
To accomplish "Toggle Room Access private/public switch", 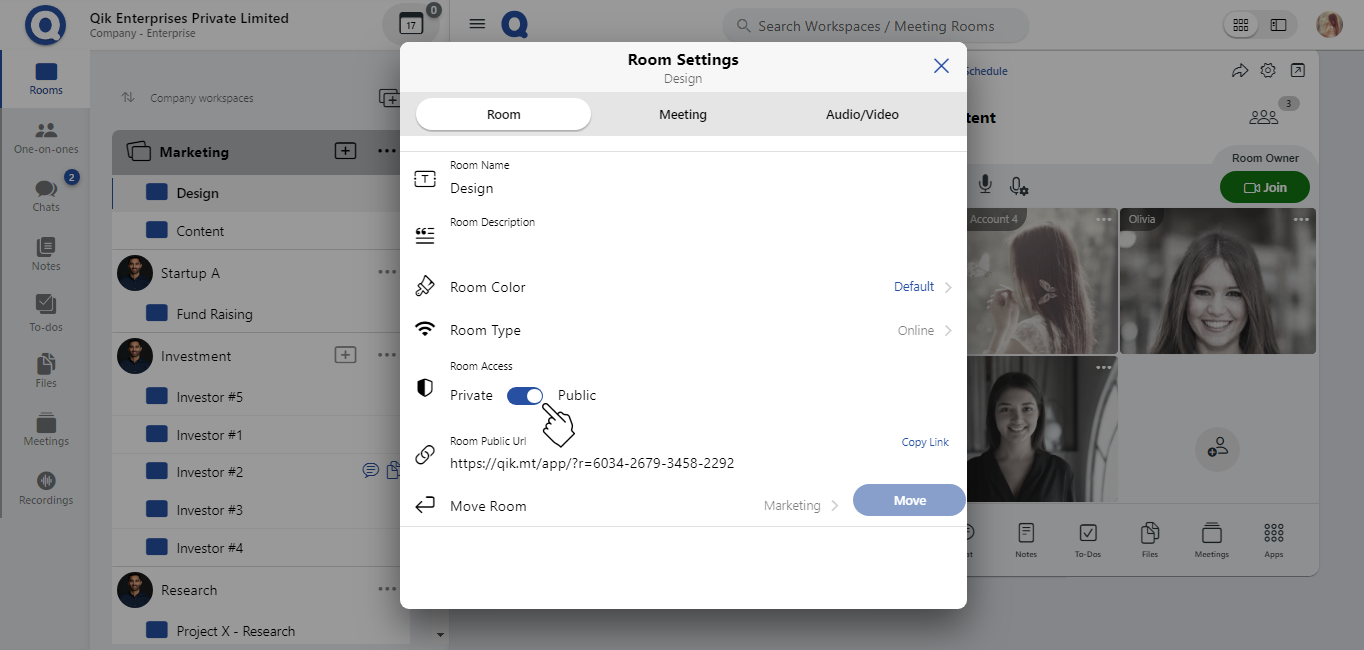I will tap(524, 396).
